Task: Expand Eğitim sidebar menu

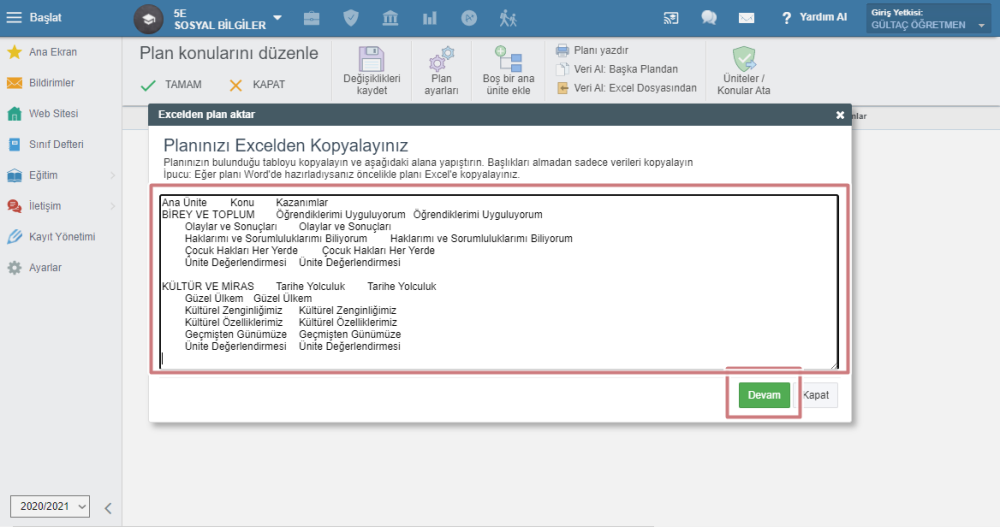Action: point(61,175)
